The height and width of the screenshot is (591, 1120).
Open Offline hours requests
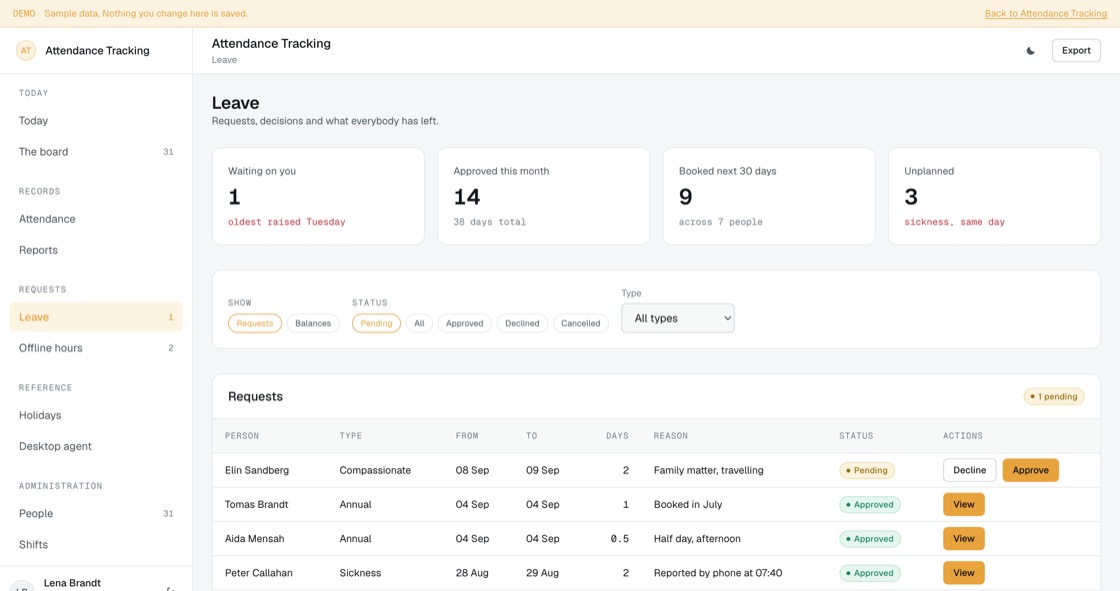(96, 348)
